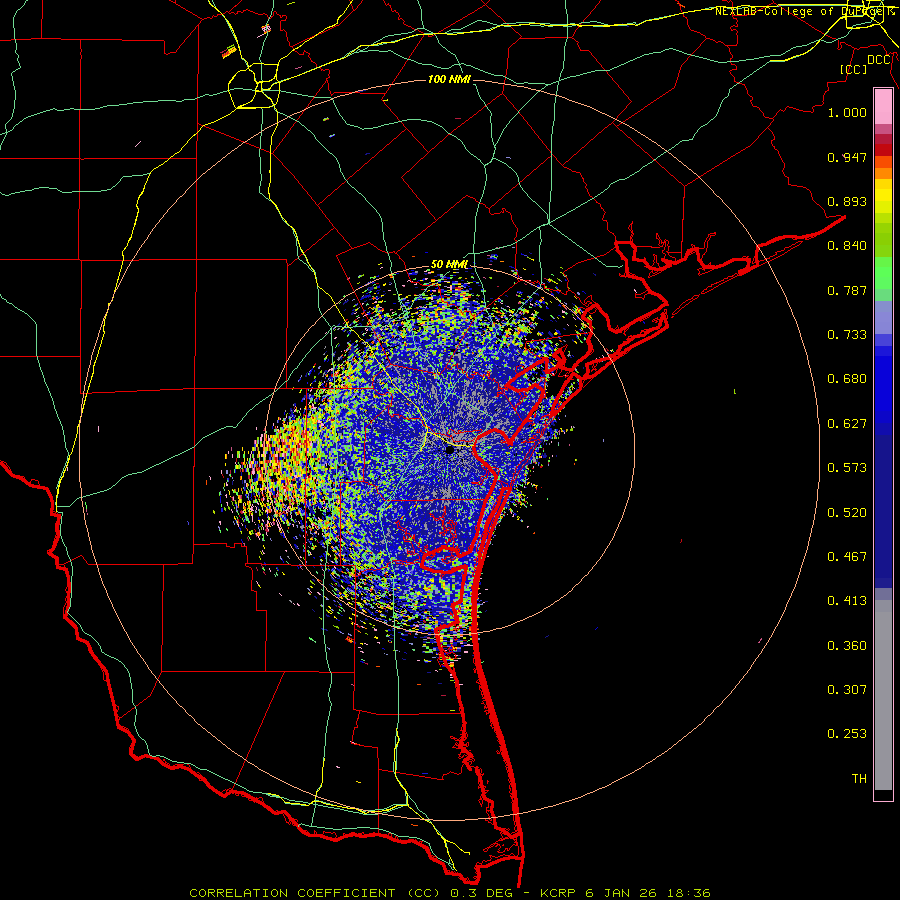Screen dimensions: 900x900
Task: Click the black radar site dot at center
Action: (x=449, y=450)
